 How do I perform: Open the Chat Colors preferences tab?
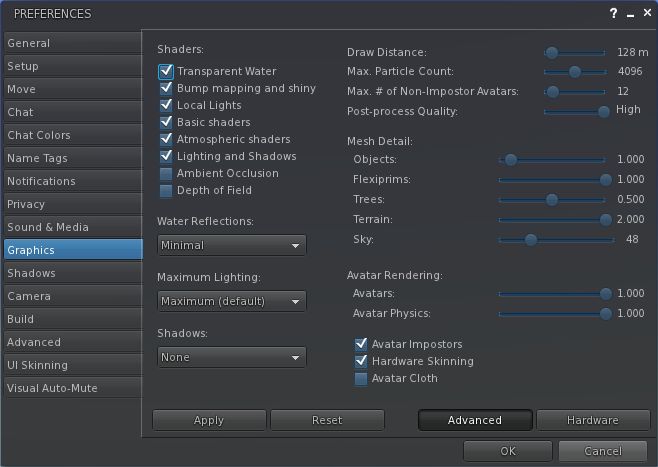pos(72,135)
